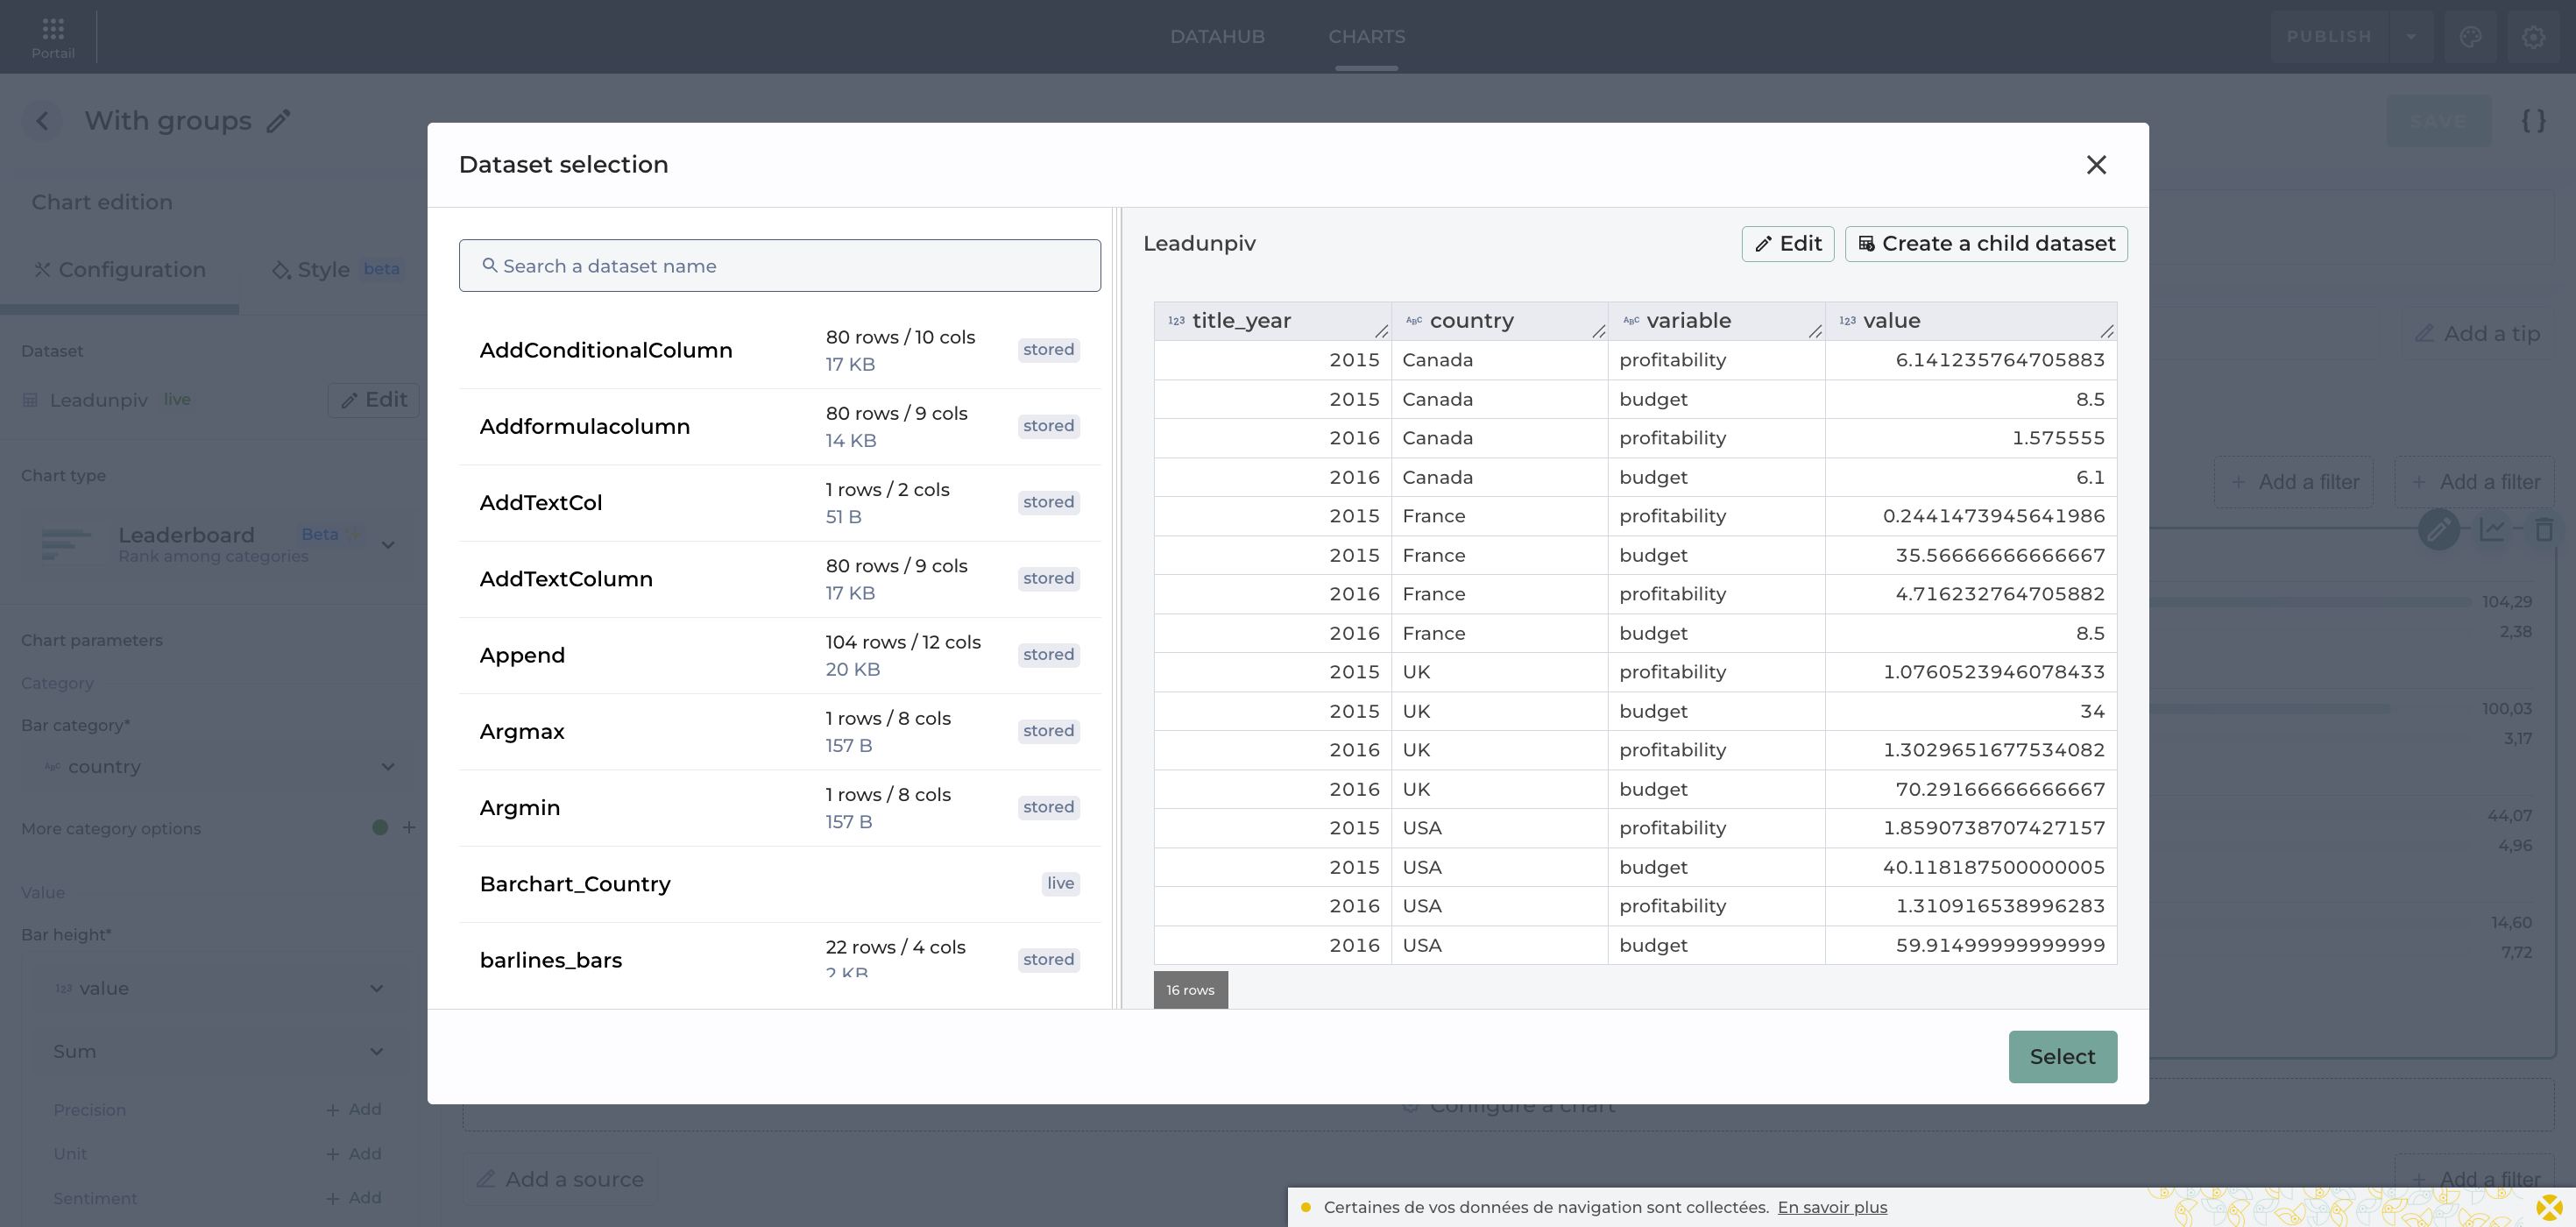Toggle the green More category options indicator
The width and height of the screenshot is (2576, 1227).
point(380,827)
